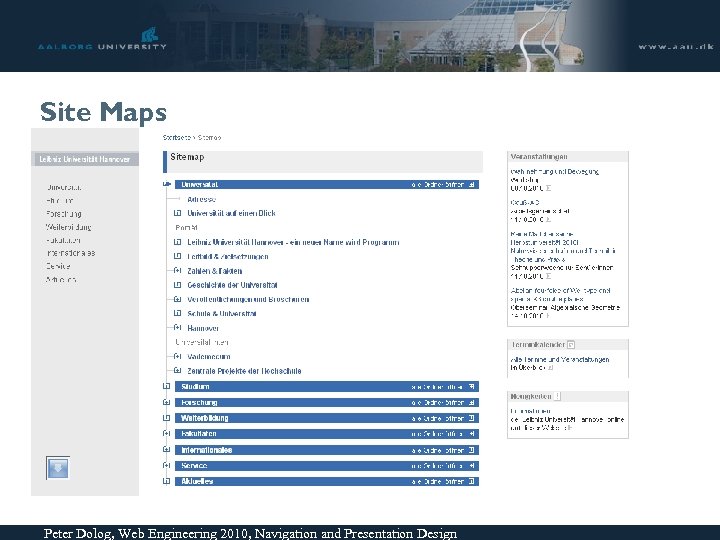This screenshot has width=720, height=540.
Task: Expand the Service section in sitemap
Action: click(167, 466)
